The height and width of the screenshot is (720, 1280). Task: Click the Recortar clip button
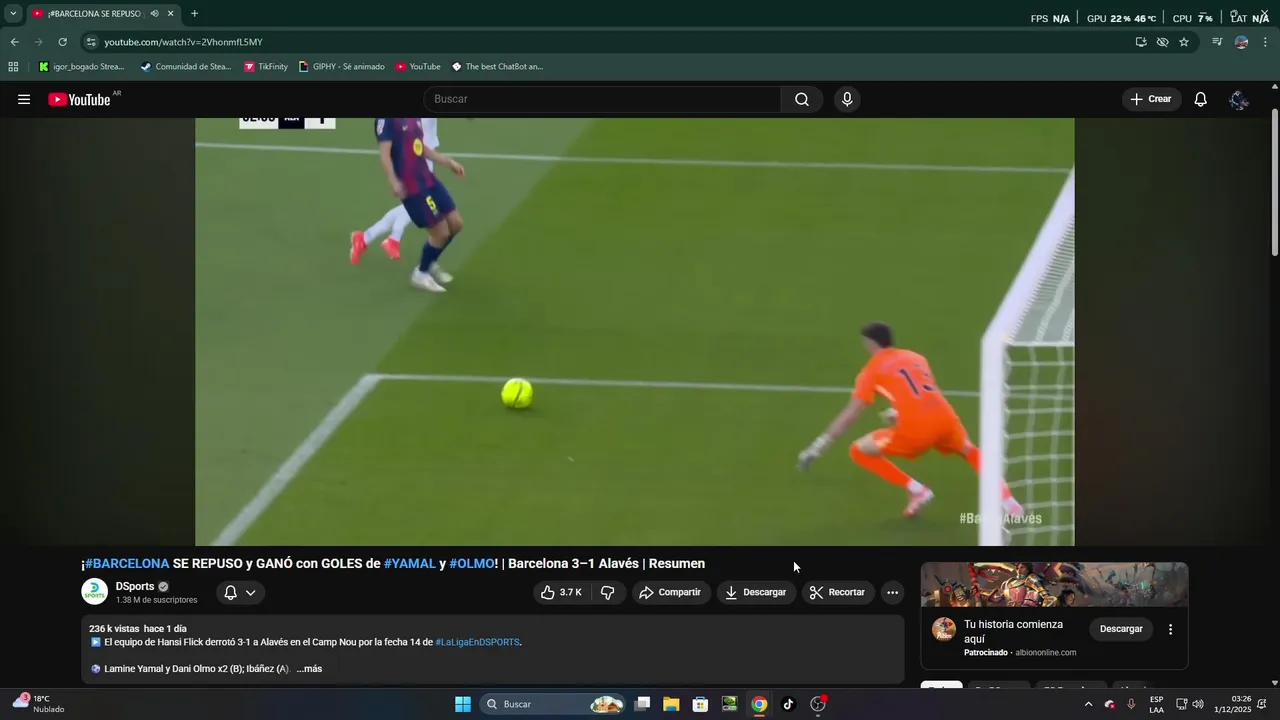click(838, 592)
